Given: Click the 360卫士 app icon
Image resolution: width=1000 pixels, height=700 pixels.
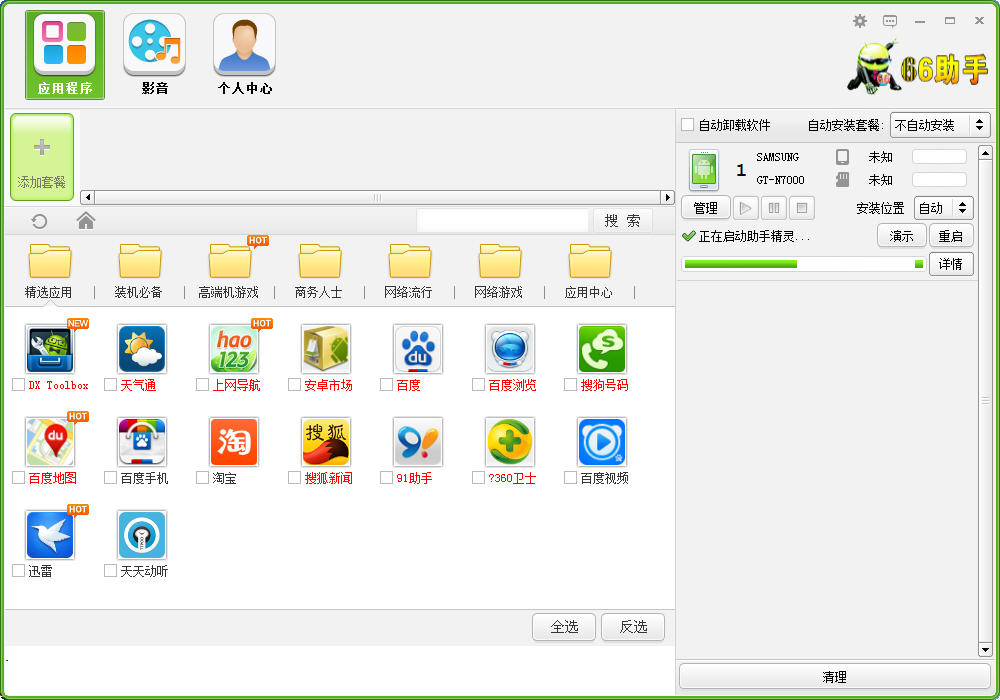Looking at the screenshot, I should pyautogui.click(x=510, y=442).
